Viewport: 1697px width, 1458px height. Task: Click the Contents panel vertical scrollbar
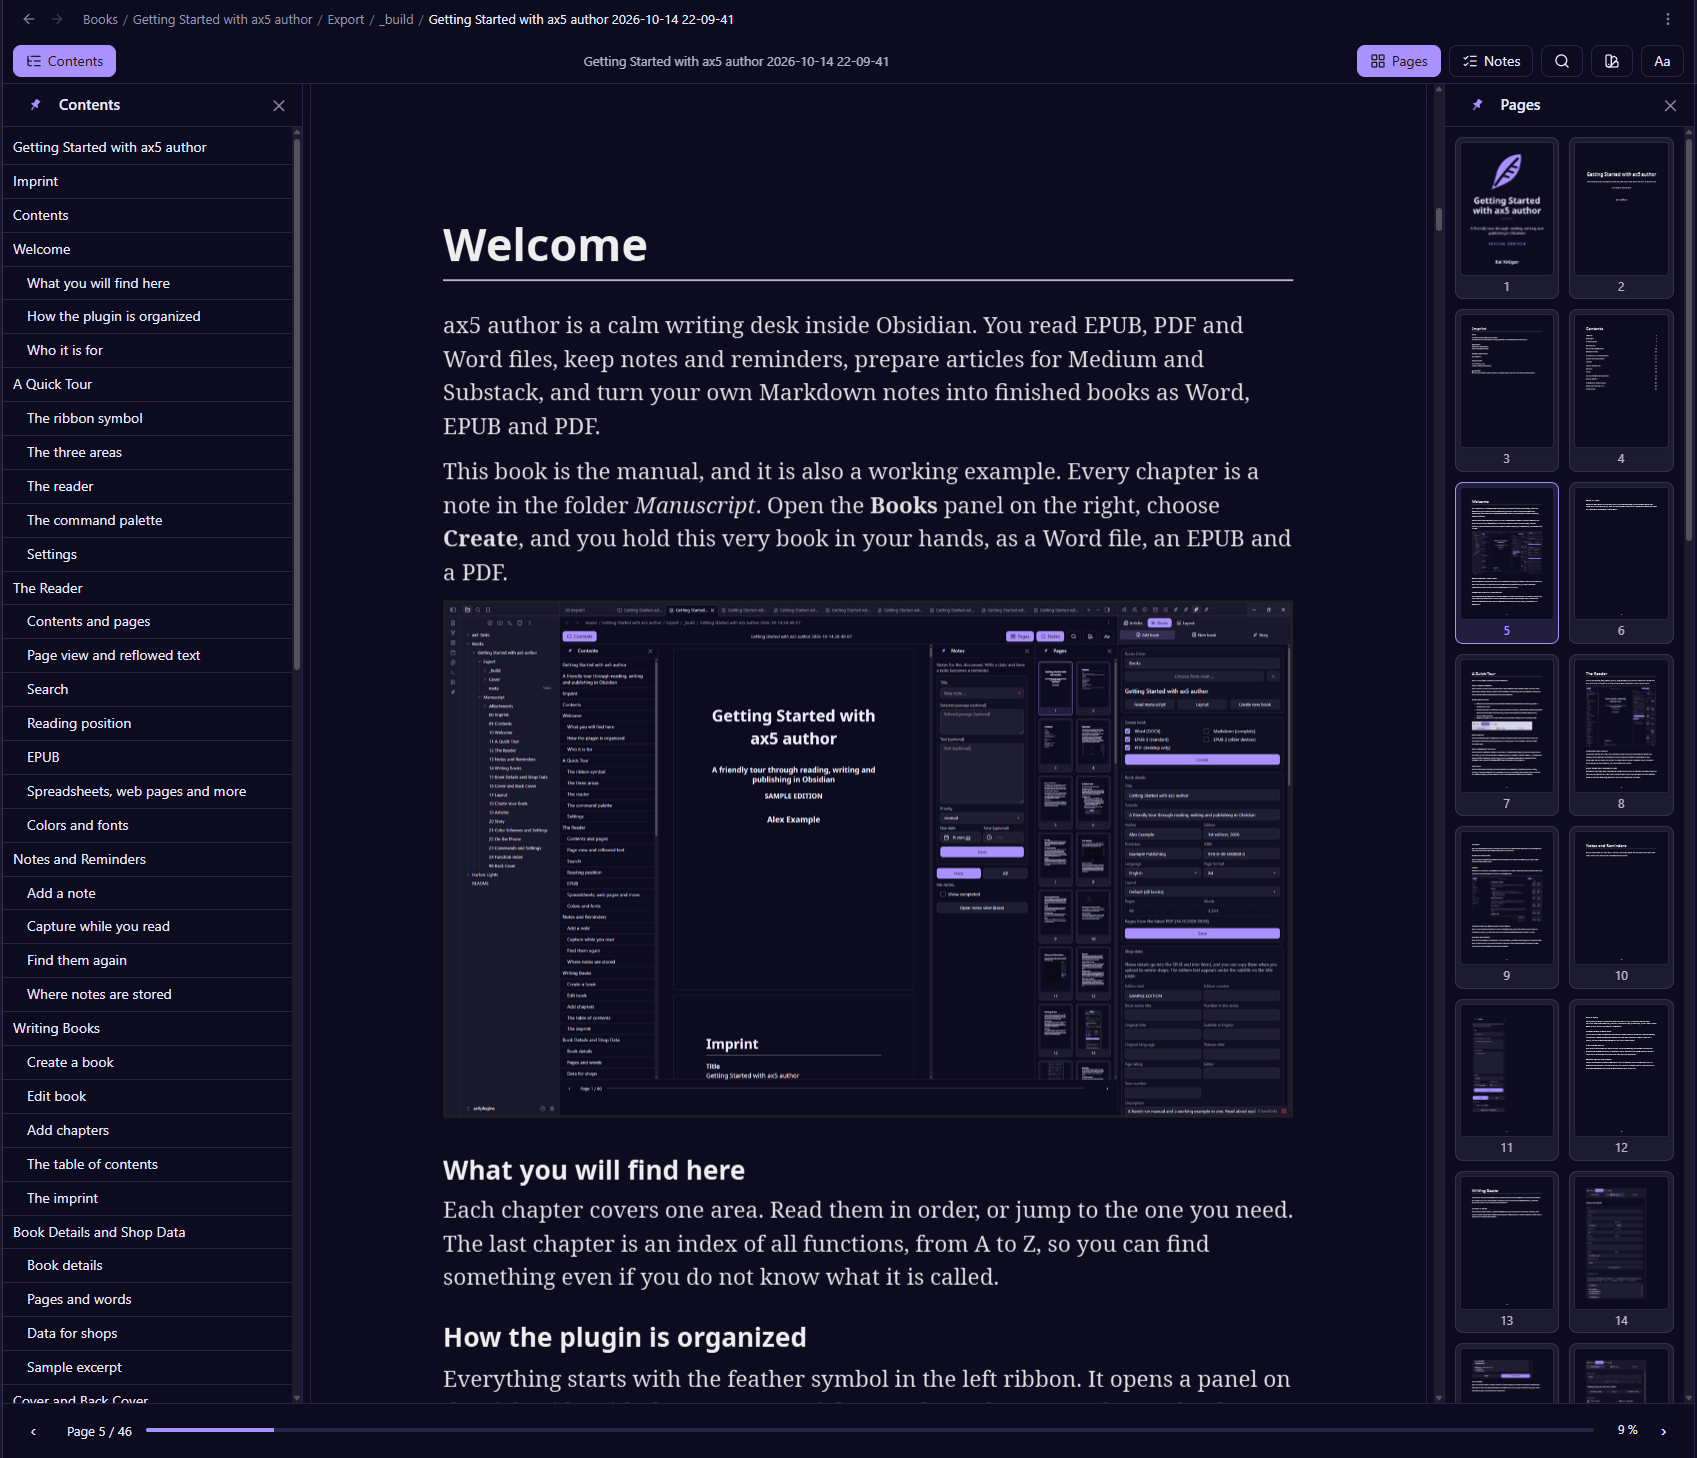tap(297, 405)
